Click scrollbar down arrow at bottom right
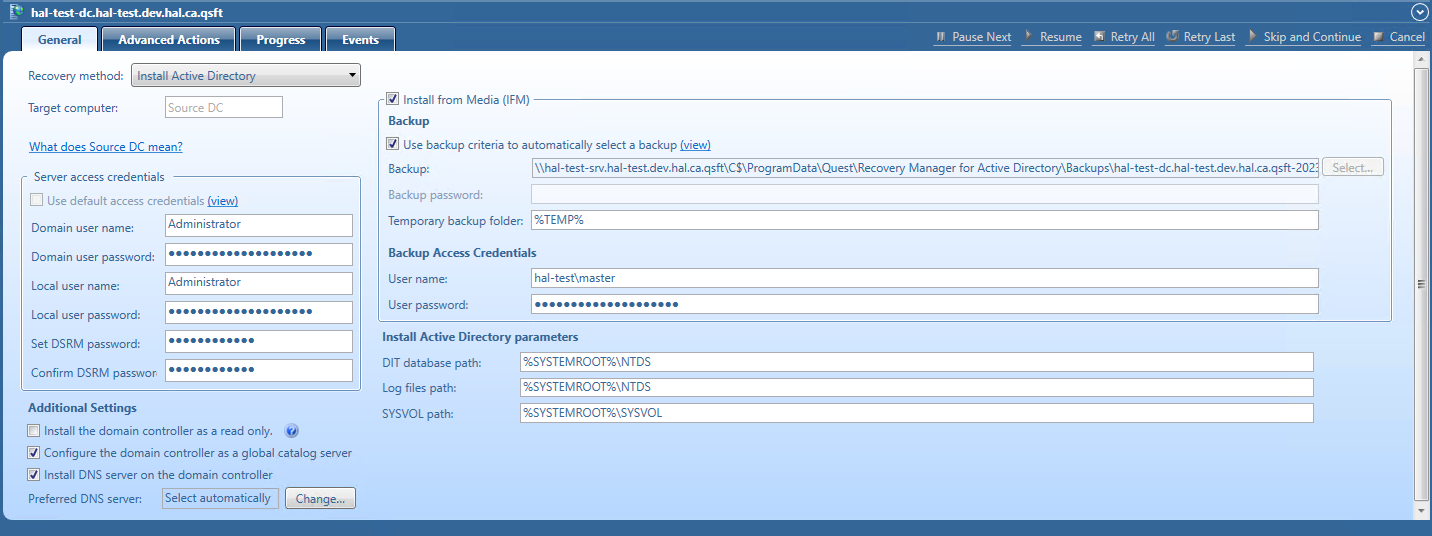The width and height of the screenshot is (1432, 536). coord(1421,510)
